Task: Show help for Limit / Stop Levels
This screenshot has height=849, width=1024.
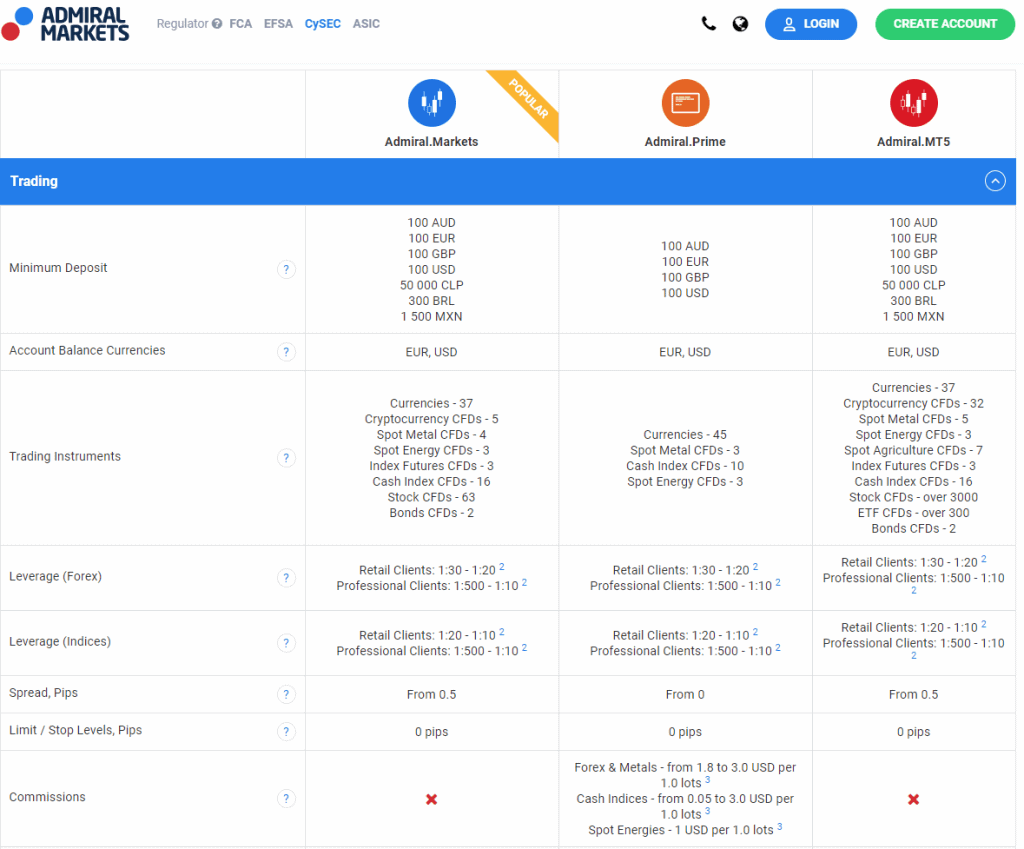Action: pyautogui.click(x=286, y=731)
